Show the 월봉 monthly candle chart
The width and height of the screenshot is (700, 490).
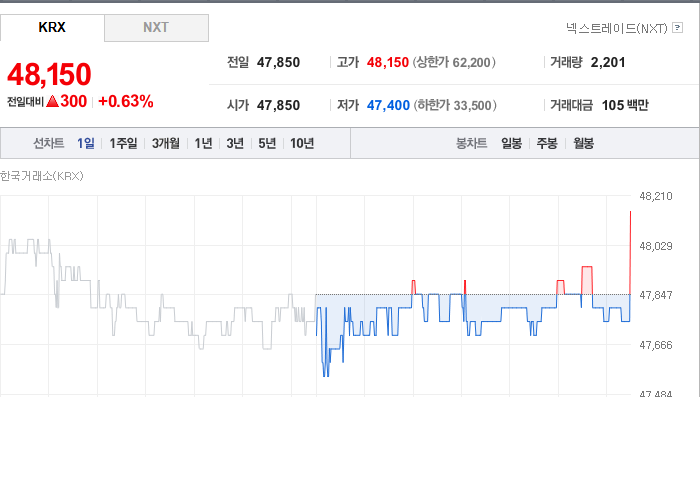tap(583, 143)
